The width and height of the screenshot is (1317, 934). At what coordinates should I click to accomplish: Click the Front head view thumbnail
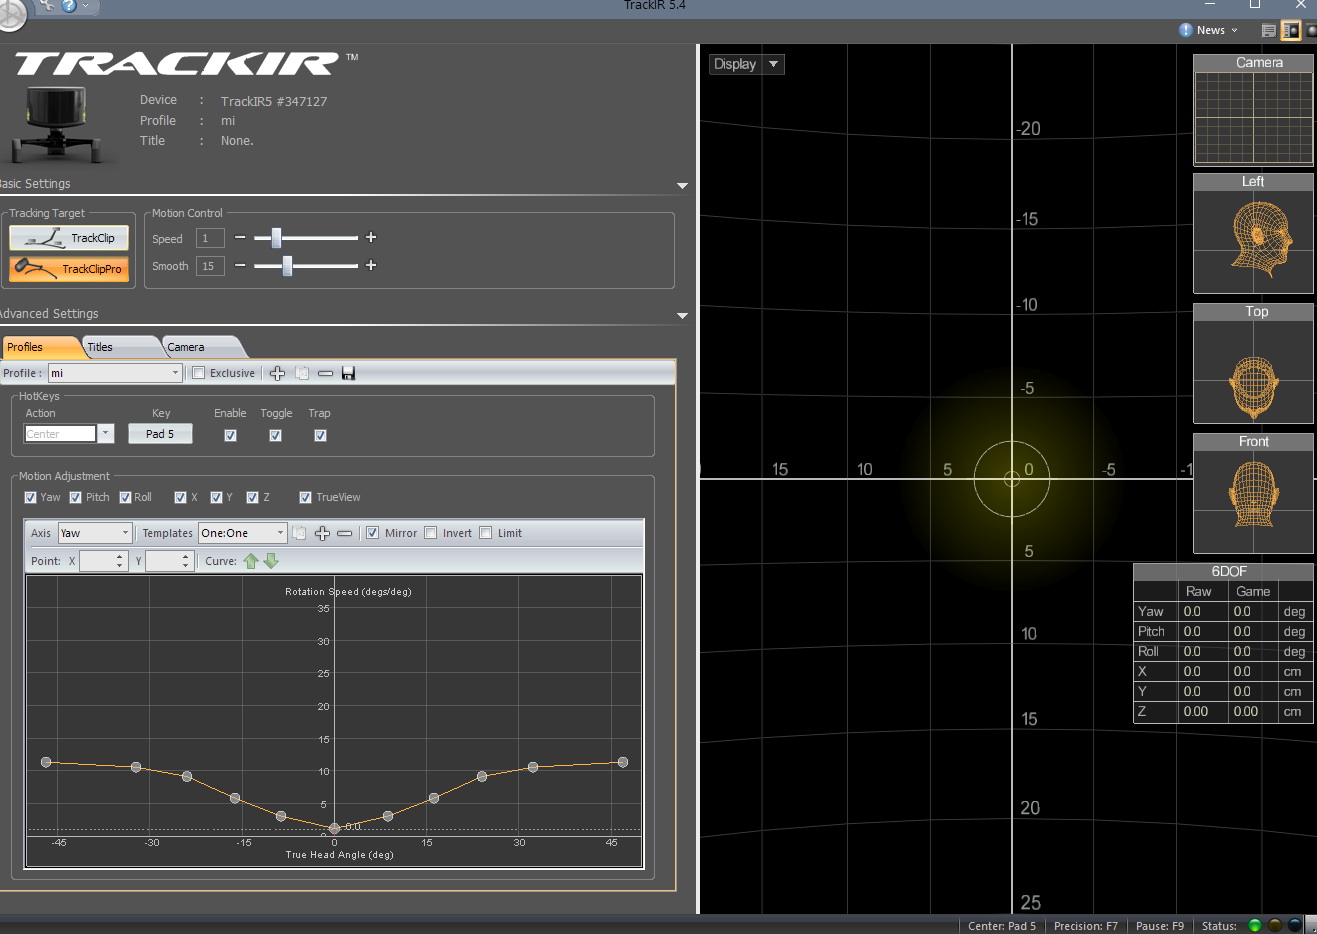tap(1253, 493)
